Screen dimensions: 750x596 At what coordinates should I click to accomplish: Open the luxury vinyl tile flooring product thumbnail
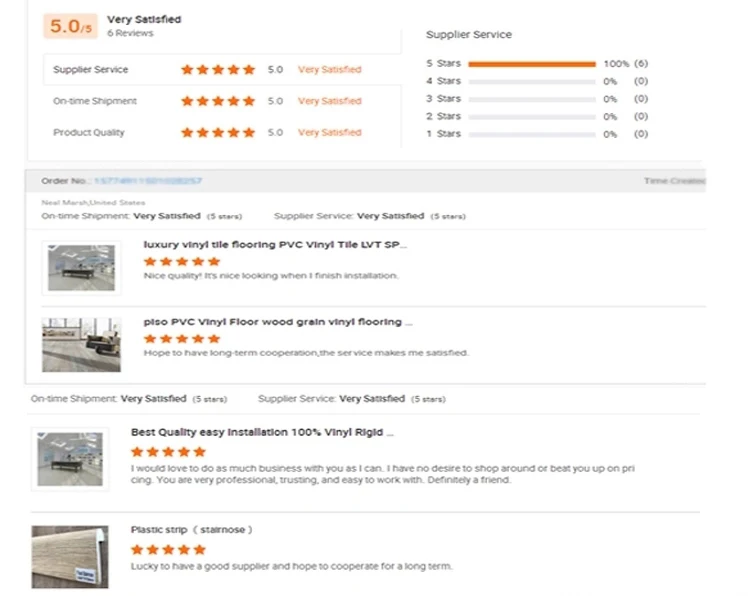[81, 268]
